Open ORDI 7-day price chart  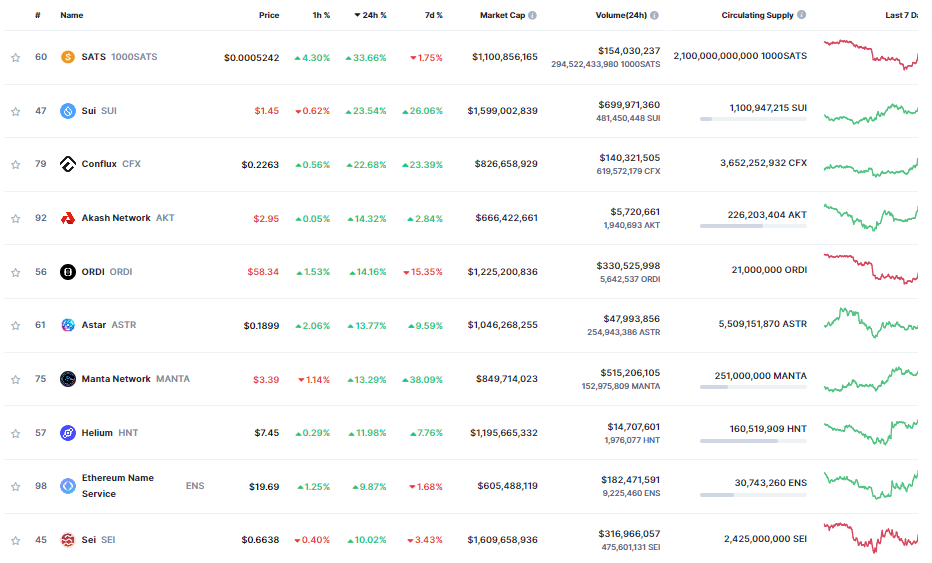click(x=871, y=269)
